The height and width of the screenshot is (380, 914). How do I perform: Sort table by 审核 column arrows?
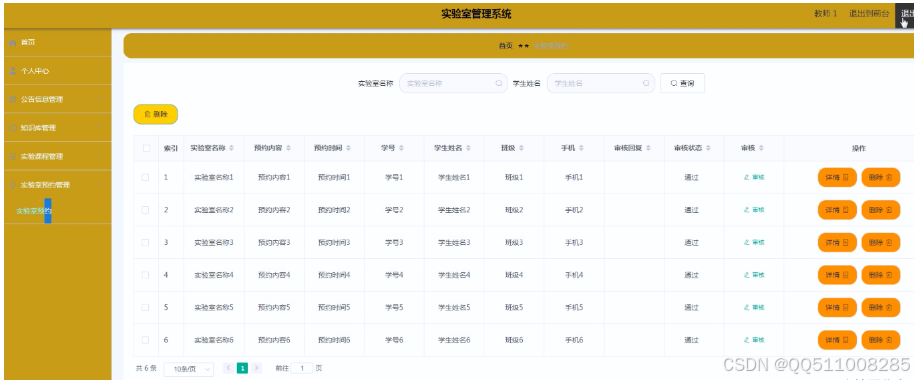coord(761,149)
